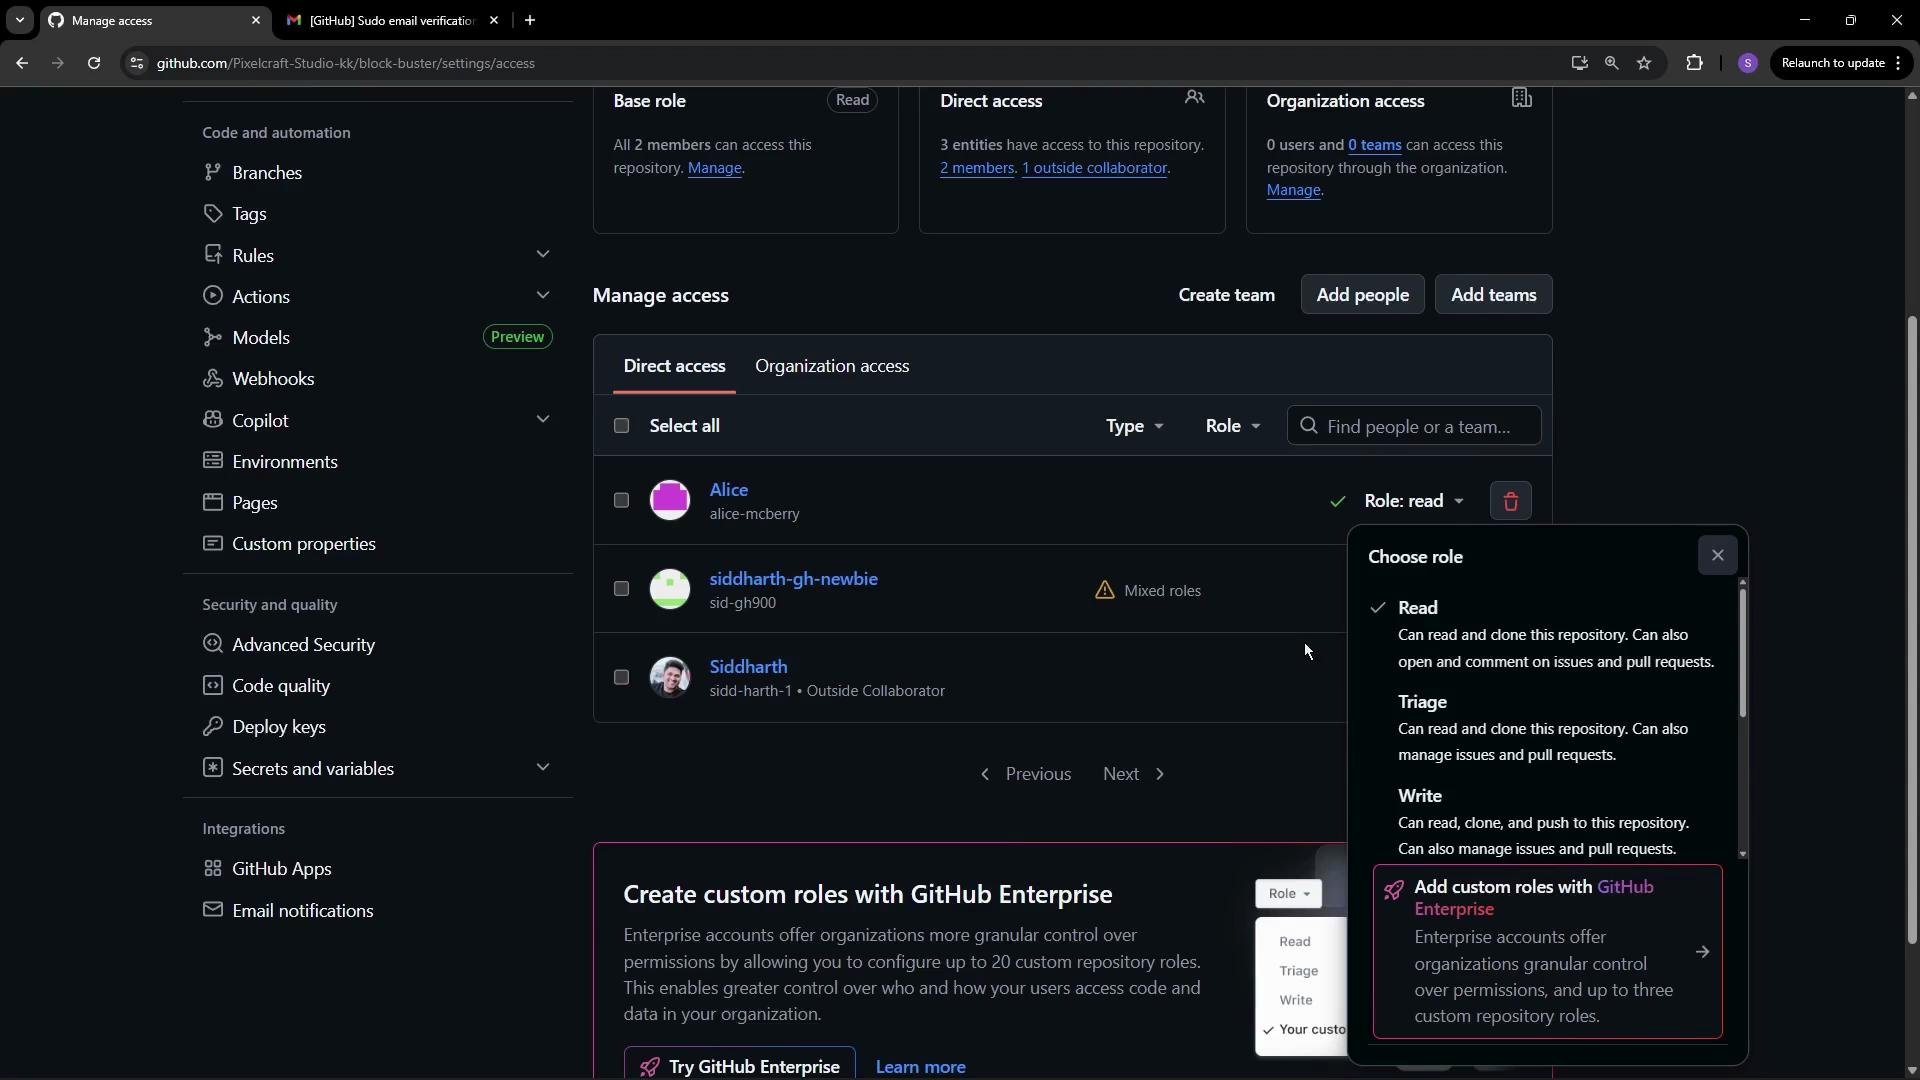Open the browser profile avatar

tap(1747, 63)
